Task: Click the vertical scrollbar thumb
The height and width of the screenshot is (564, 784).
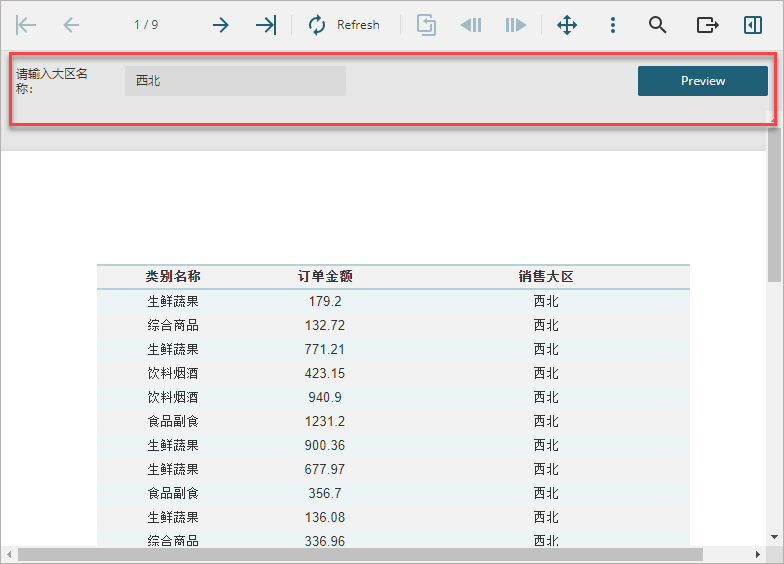Action: 774,202
